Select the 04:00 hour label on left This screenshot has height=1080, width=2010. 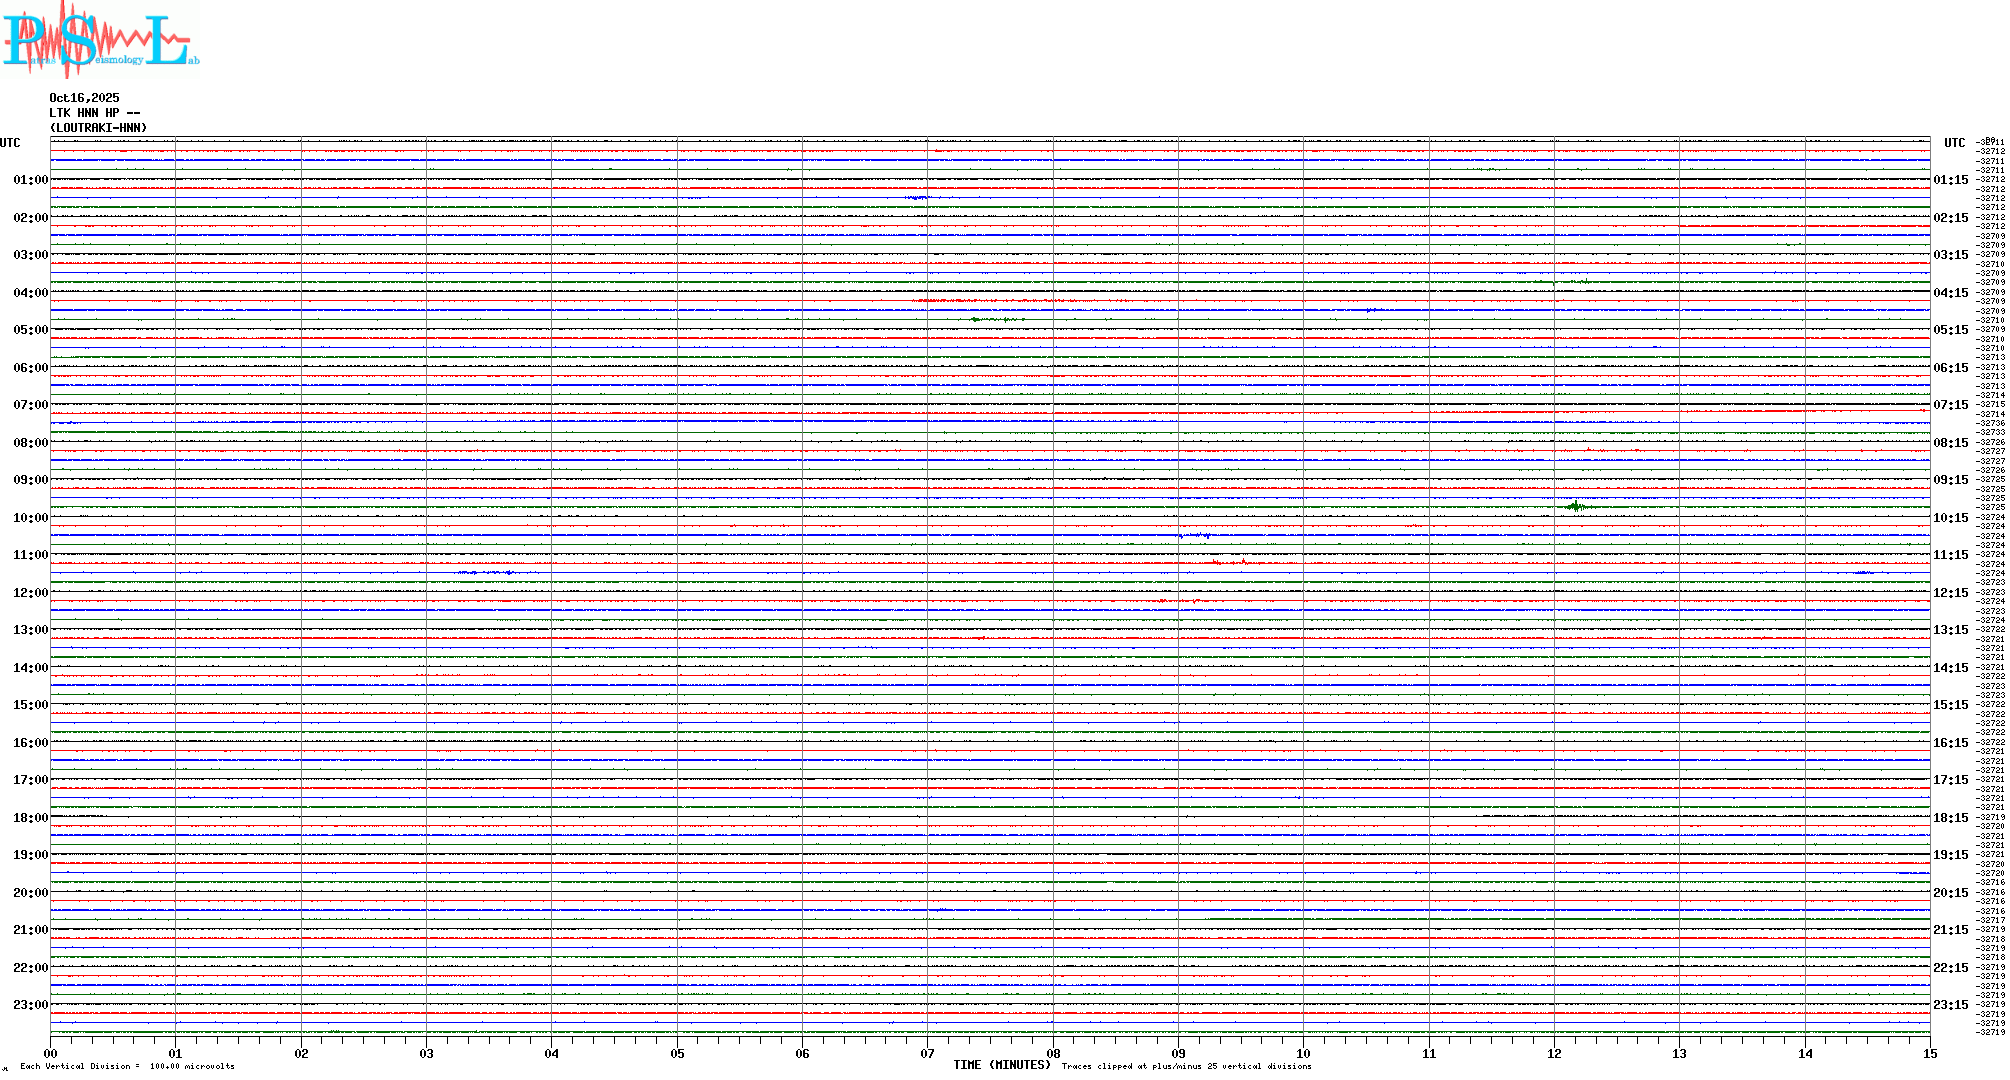pos(30,293)
